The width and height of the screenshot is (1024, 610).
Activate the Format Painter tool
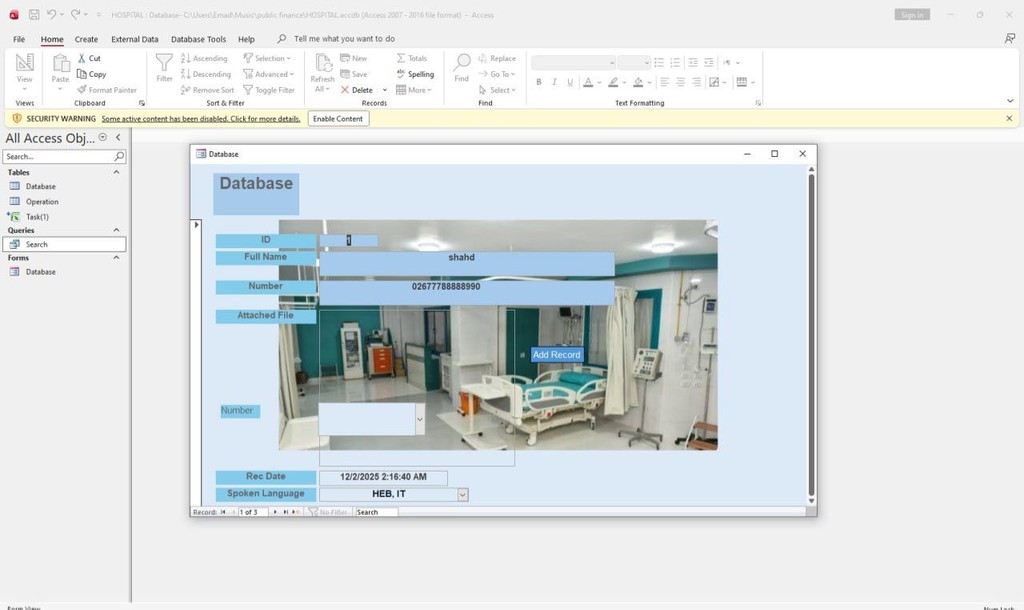(x=107, y=89)
